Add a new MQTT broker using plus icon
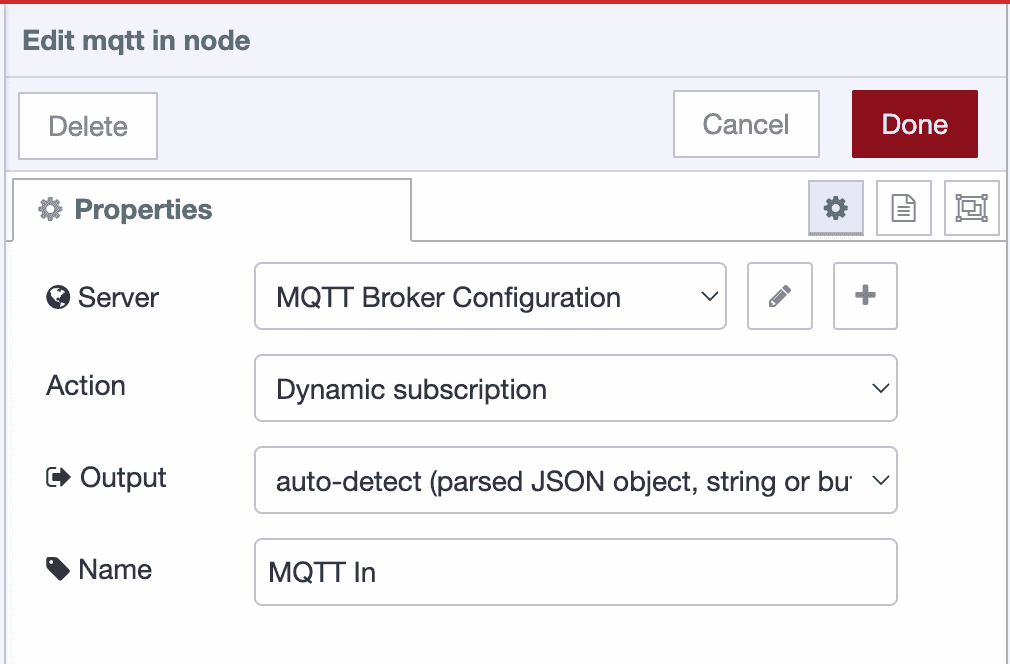The image size is (1010, 664). [864, 296]
